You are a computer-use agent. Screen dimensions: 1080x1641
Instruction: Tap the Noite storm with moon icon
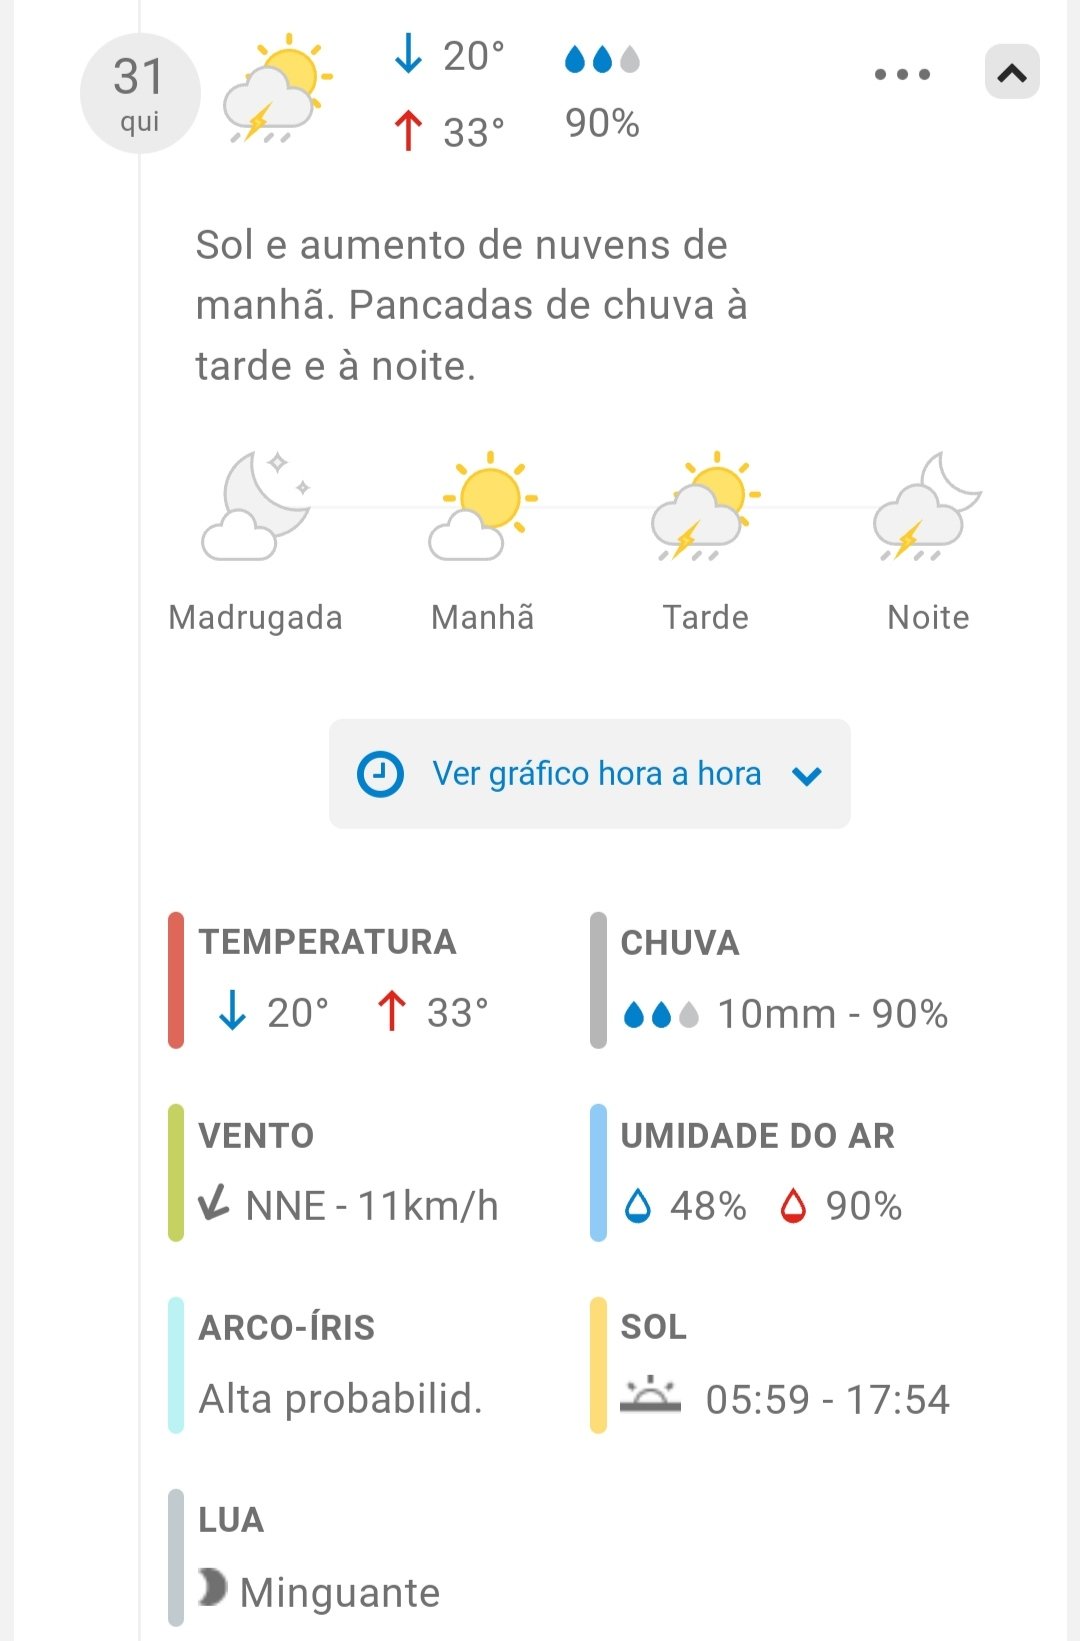click(928, 506)
